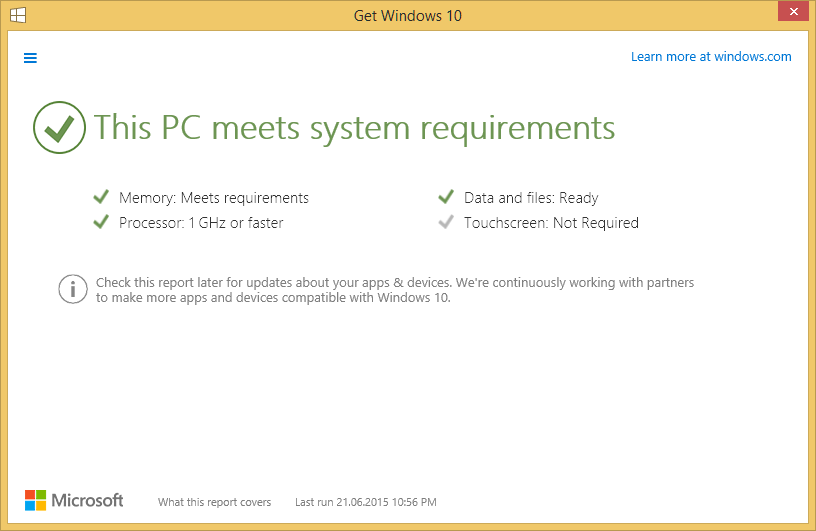
Task: Close the Get Windows 10 window
Action: click(x=793, y=11)
